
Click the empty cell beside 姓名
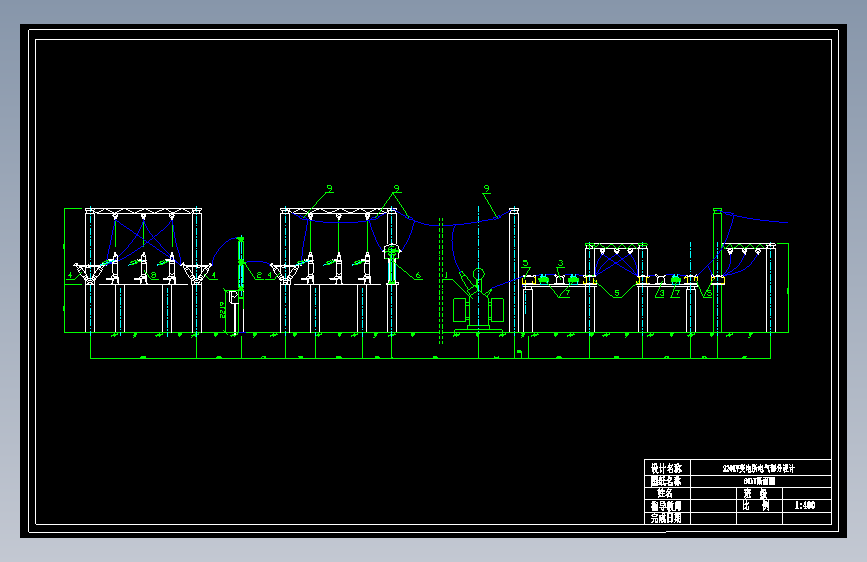713,493
